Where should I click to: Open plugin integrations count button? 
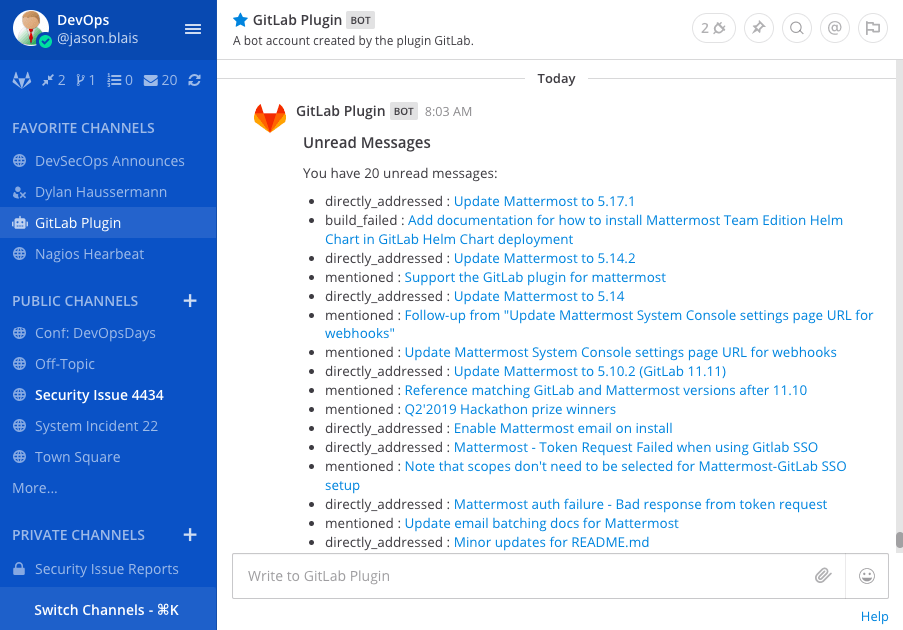(714, 28)
